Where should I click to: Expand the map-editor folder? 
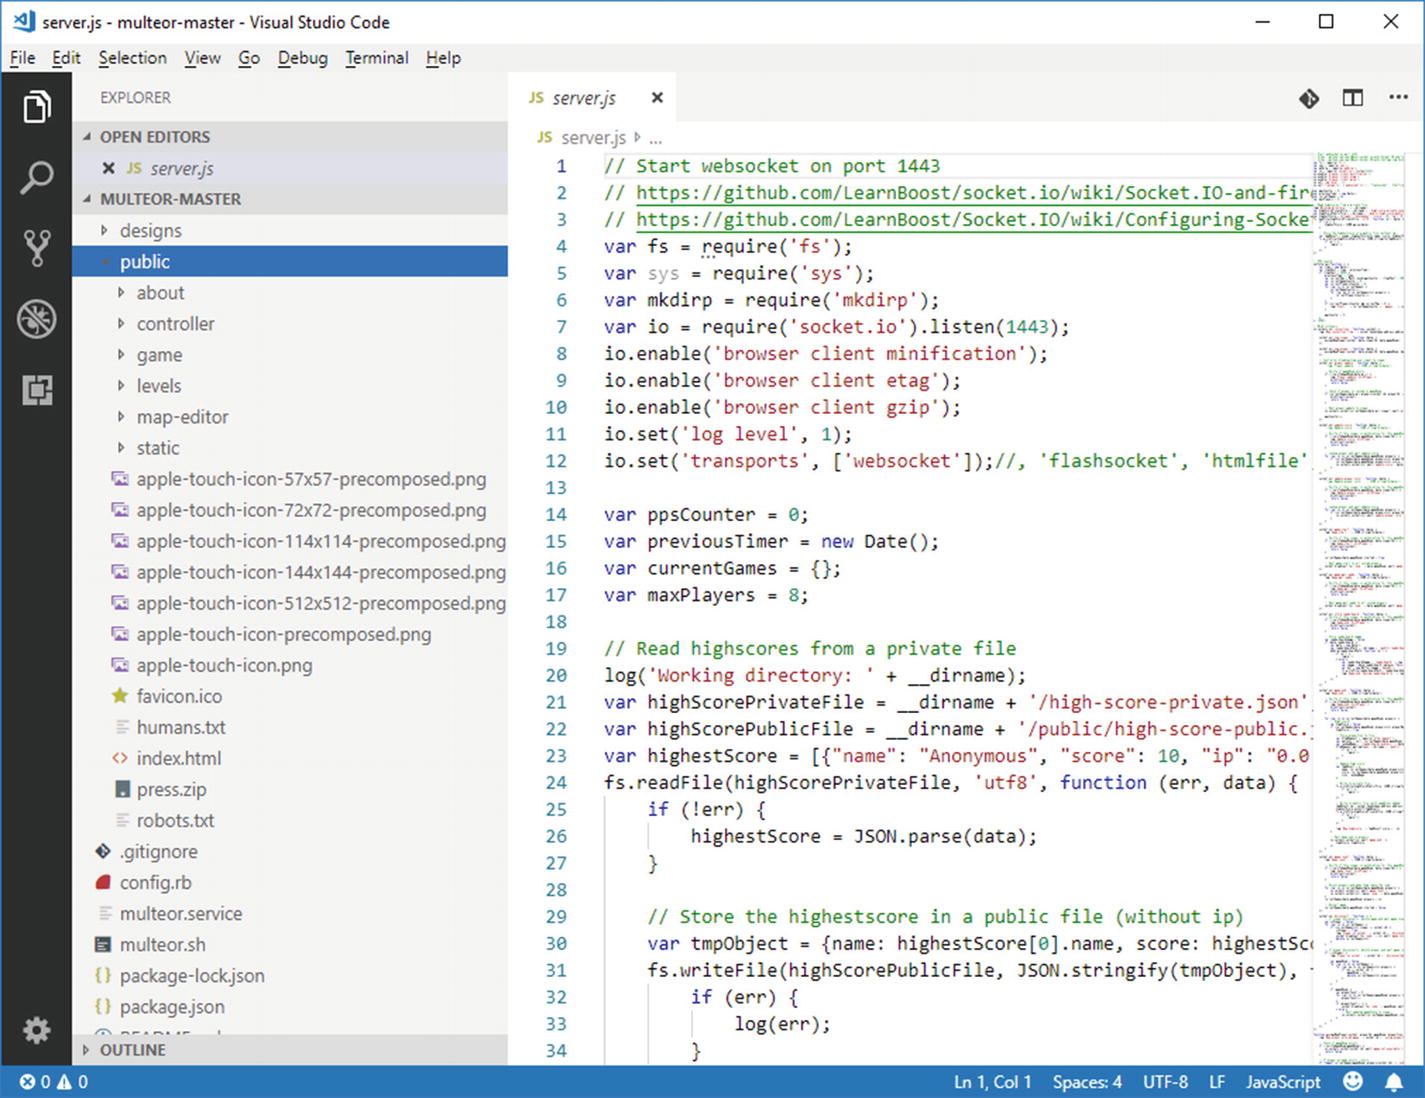(182, 417)
